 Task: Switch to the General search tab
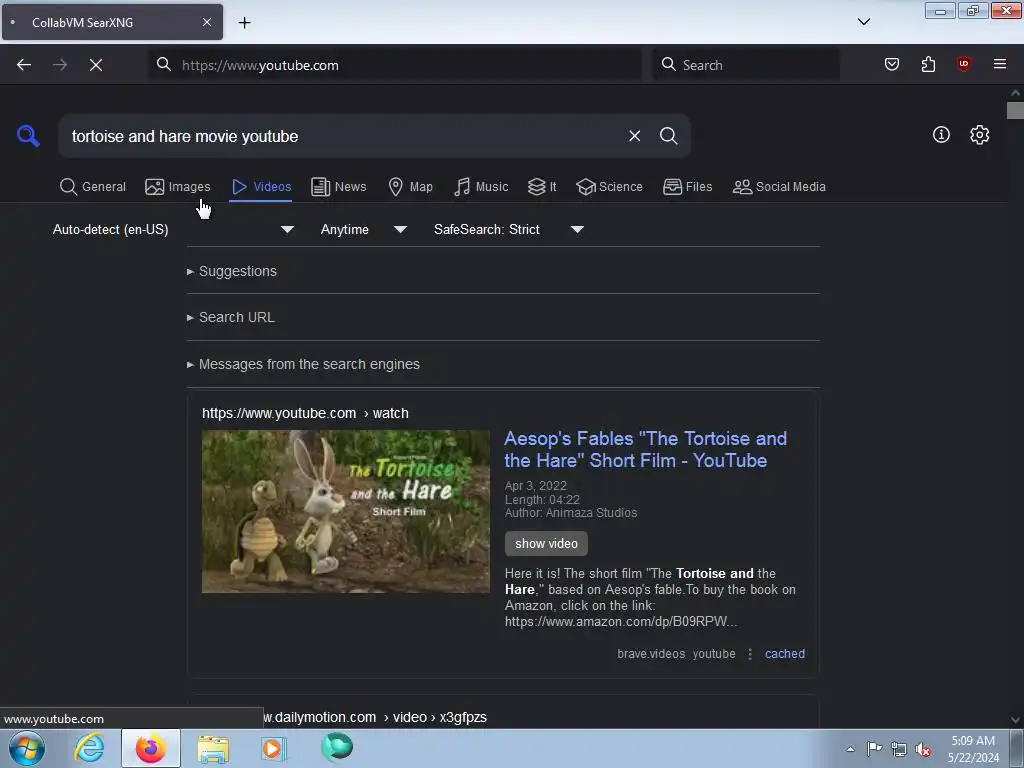(x=92, y=187)
